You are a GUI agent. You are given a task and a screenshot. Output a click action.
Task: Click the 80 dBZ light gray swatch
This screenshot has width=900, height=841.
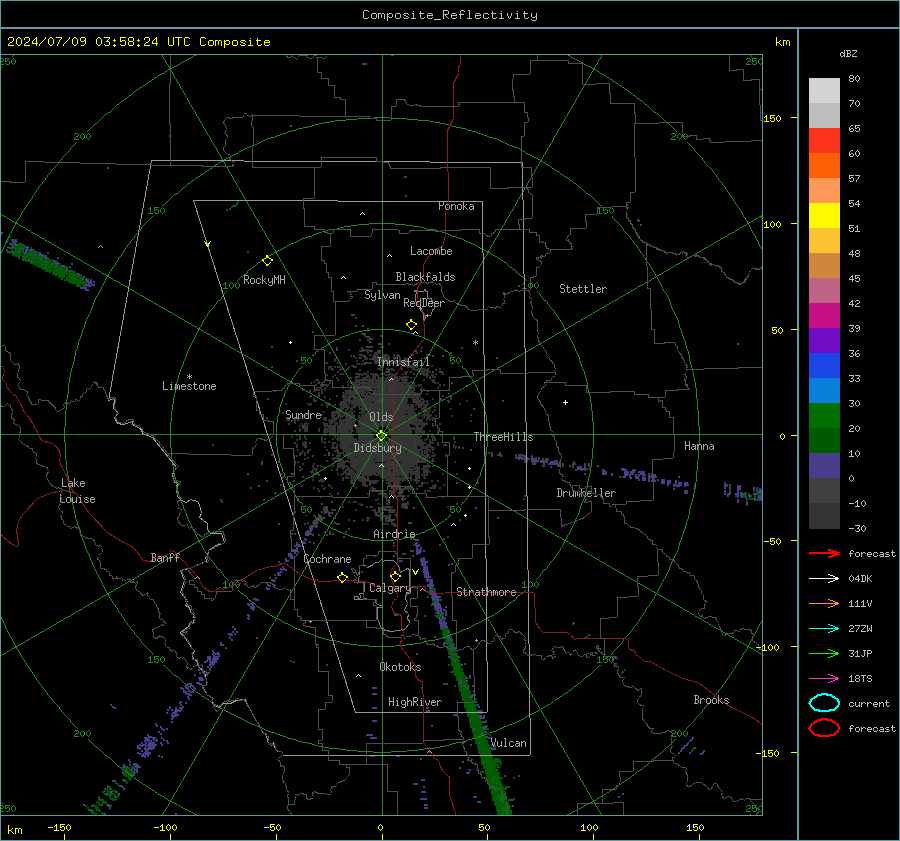[x=824, y=90]
